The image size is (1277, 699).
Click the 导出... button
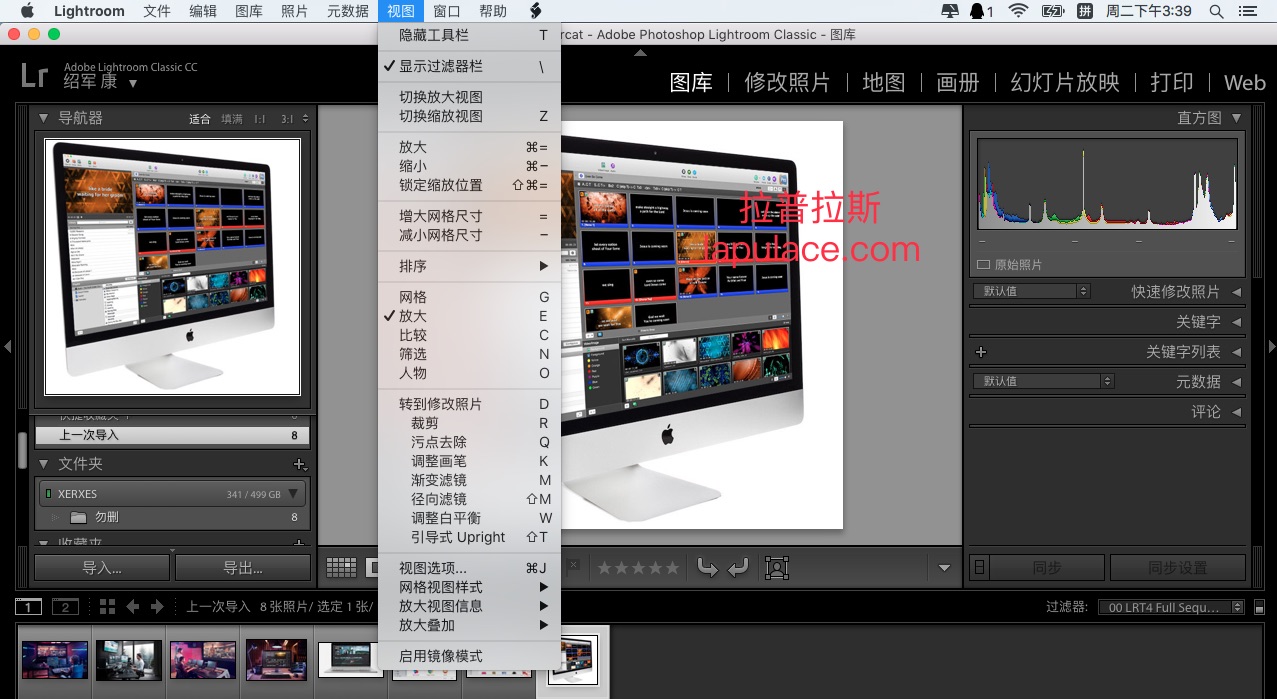[243, 568]
